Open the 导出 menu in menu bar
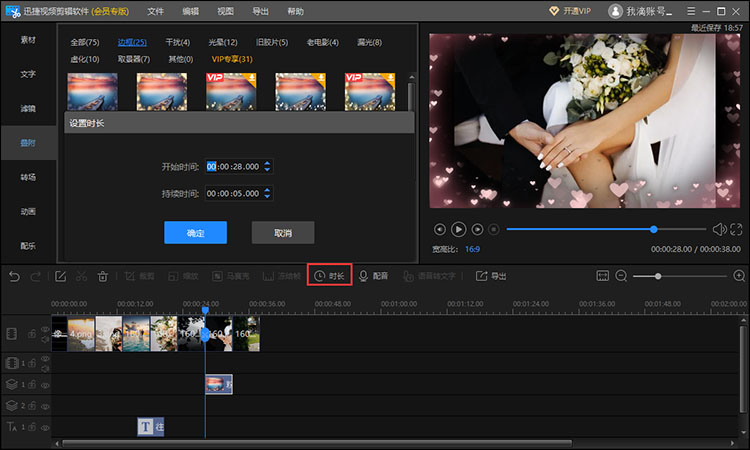 (x=260, y=11)
